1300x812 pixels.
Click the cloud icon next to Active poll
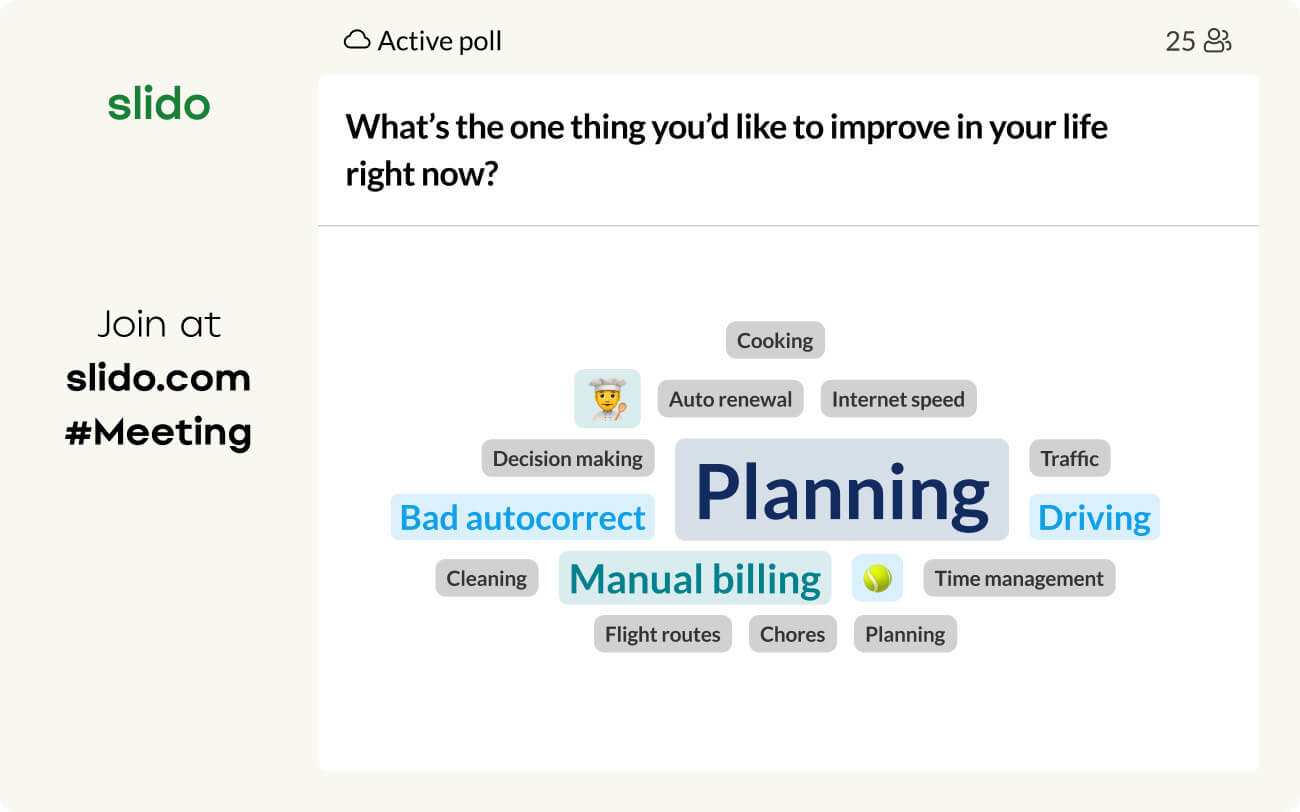click(355, 40)
